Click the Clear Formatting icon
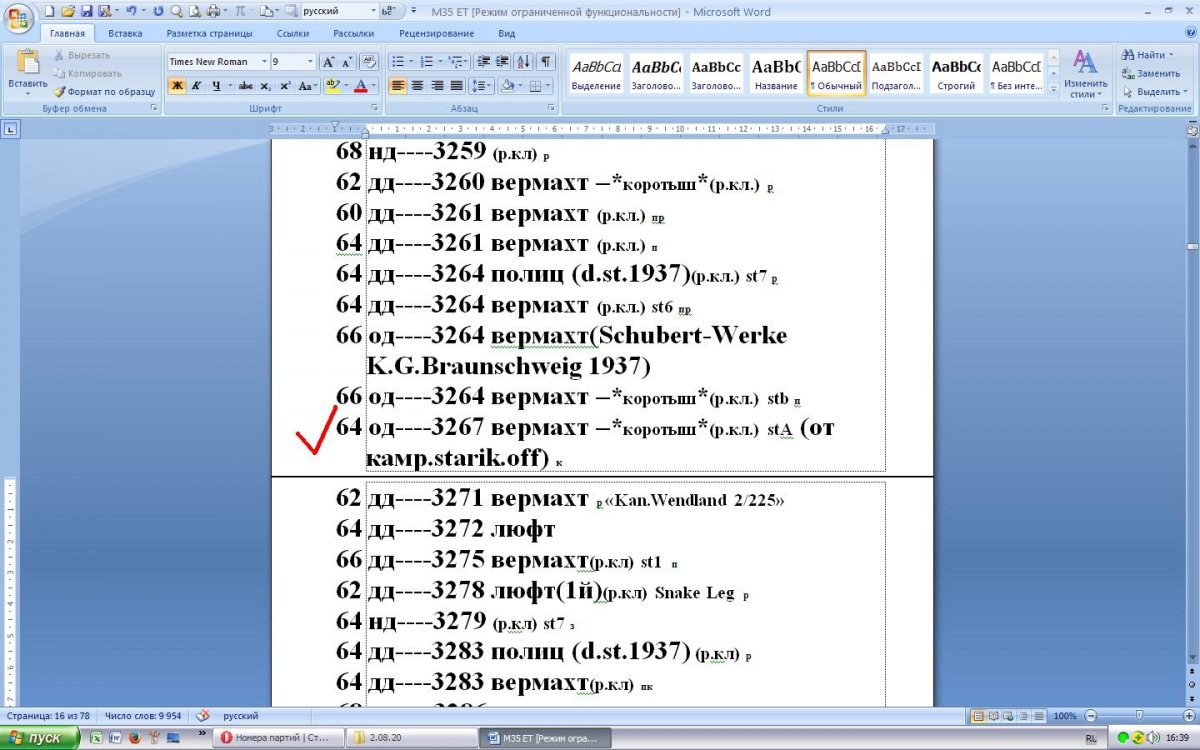The width and height of the screenshot is (1200, 750). click(368, 61)
